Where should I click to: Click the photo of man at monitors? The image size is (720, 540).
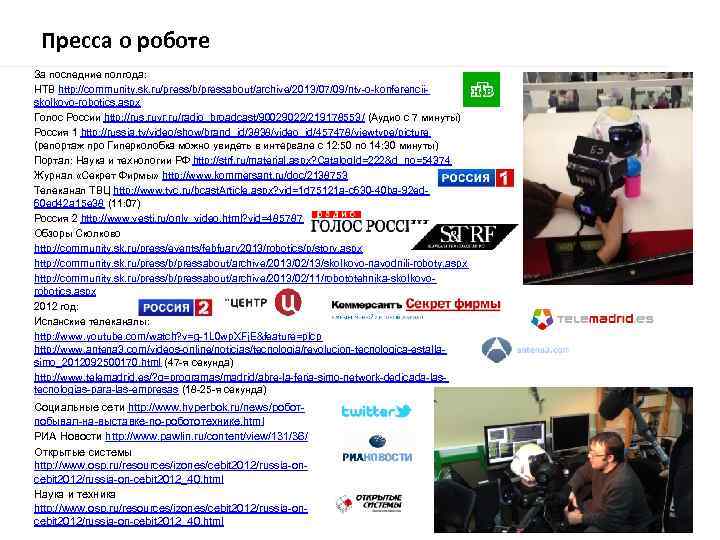(563, 460)
